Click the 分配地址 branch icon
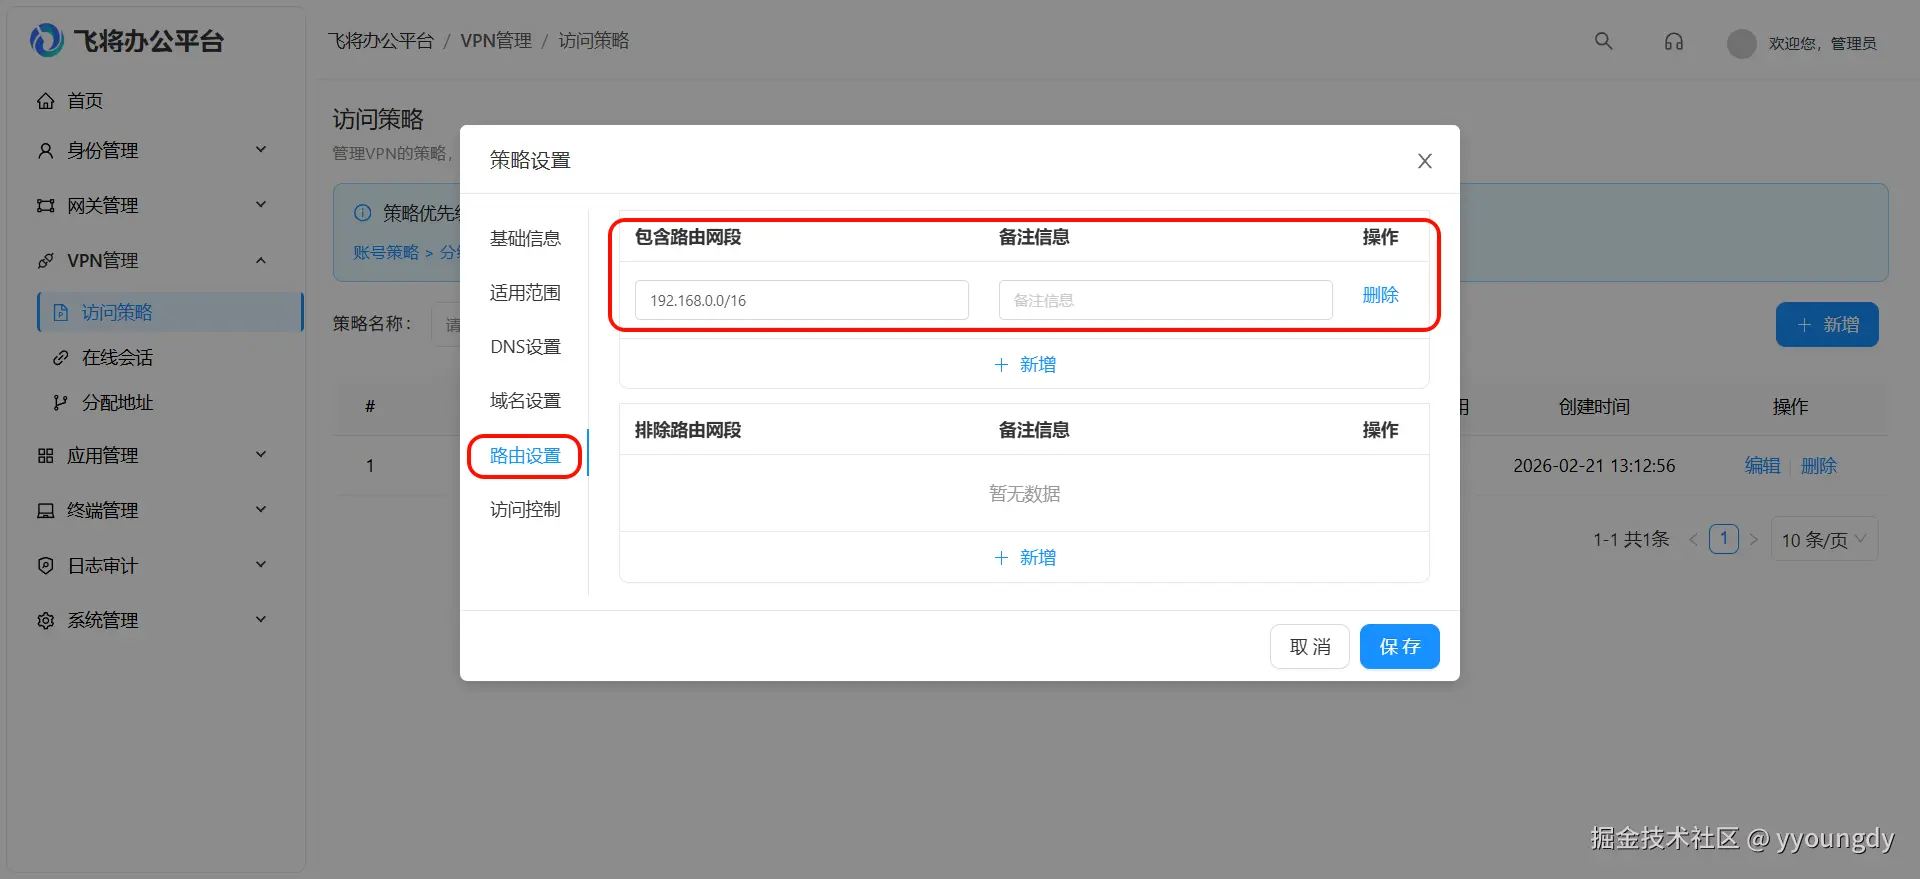Viewport: 1920px width, 879px height. point(60,402)
